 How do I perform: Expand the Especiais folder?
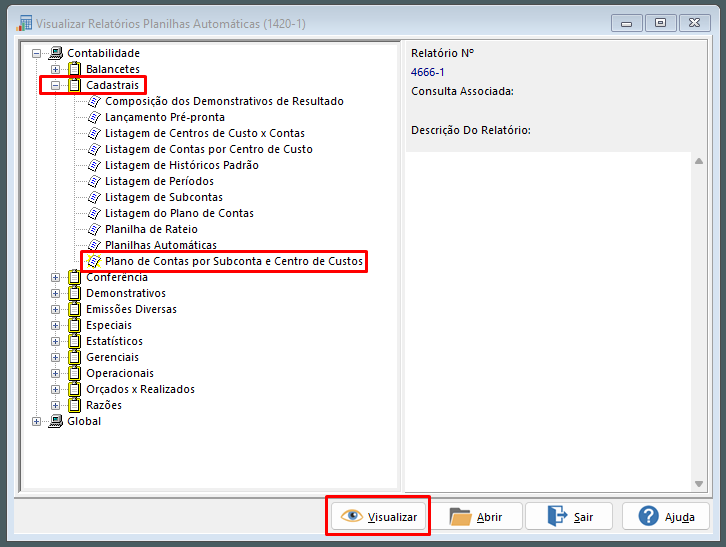pyautogui.click(x=55, y=326)
